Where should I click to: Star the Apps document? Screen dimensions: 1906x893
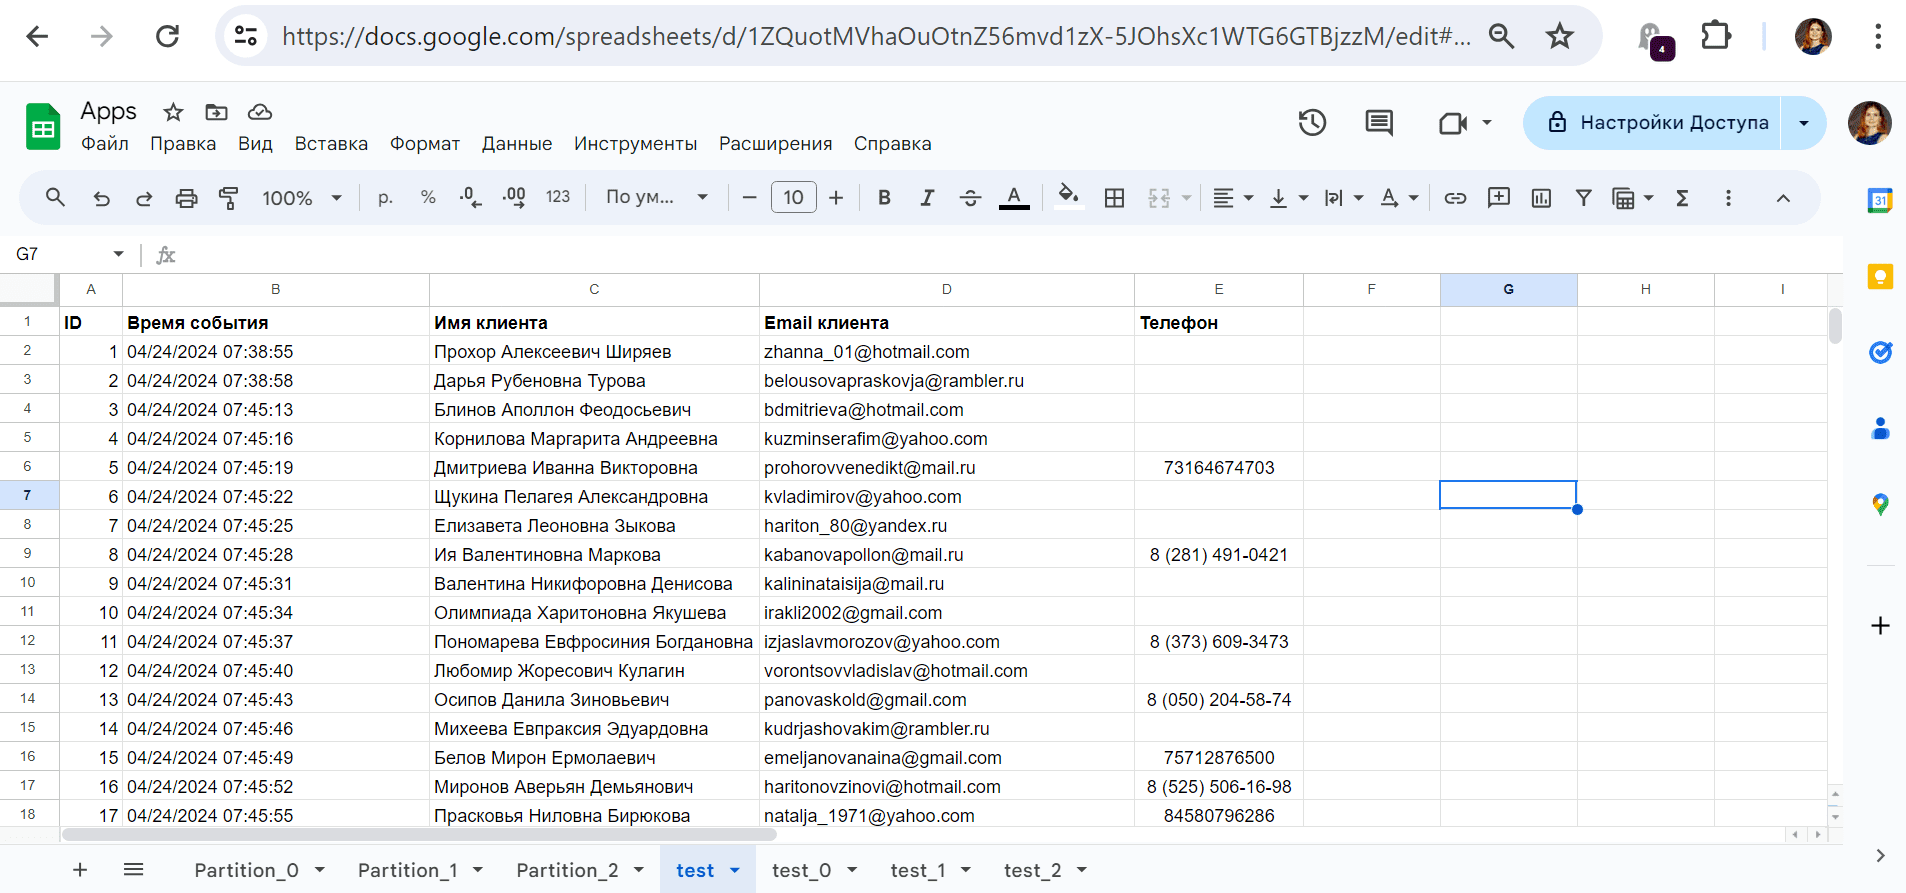click(x=173, y=112)
